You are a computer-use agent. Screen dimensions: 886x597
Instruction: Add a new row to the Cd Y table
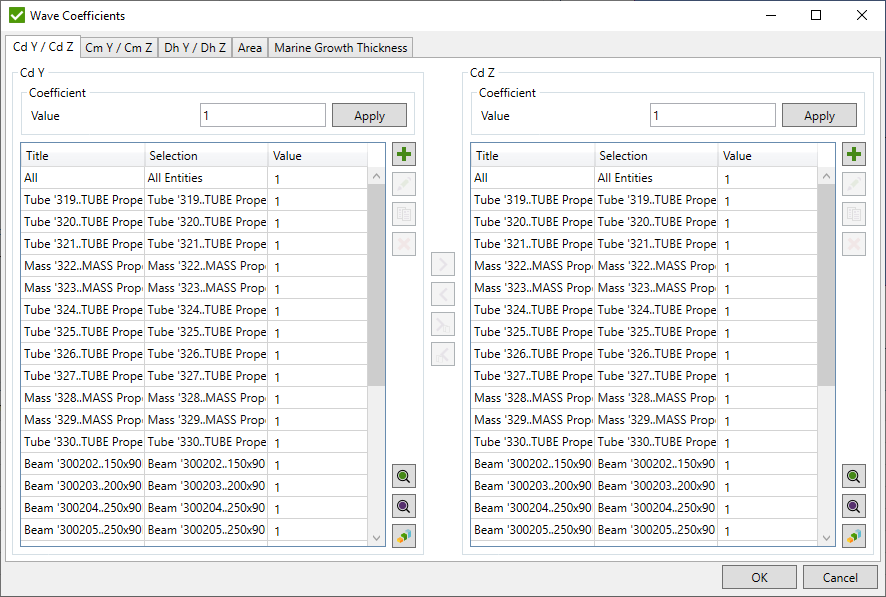point(403,154)
